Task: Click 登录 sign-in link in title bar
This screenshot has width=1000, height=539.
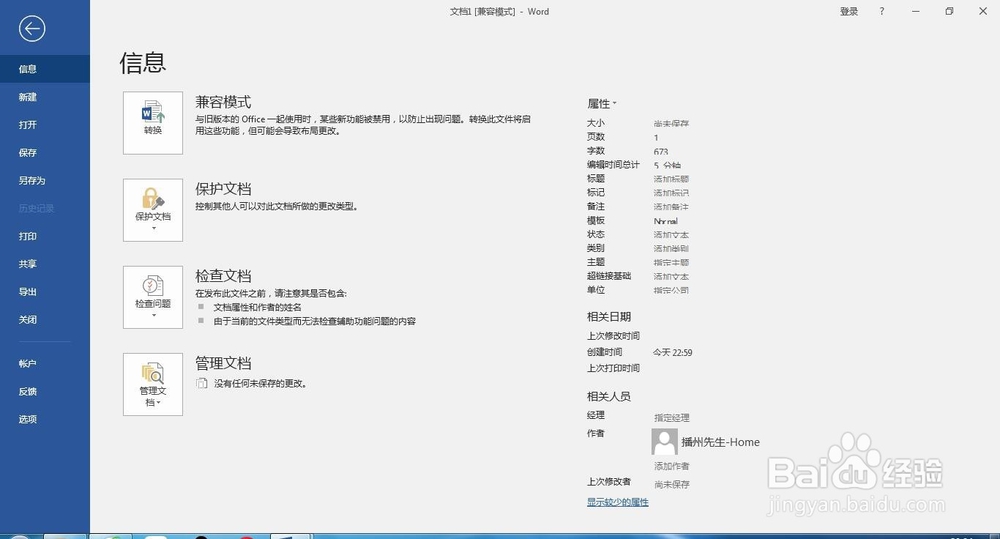Action: (849, 11)
